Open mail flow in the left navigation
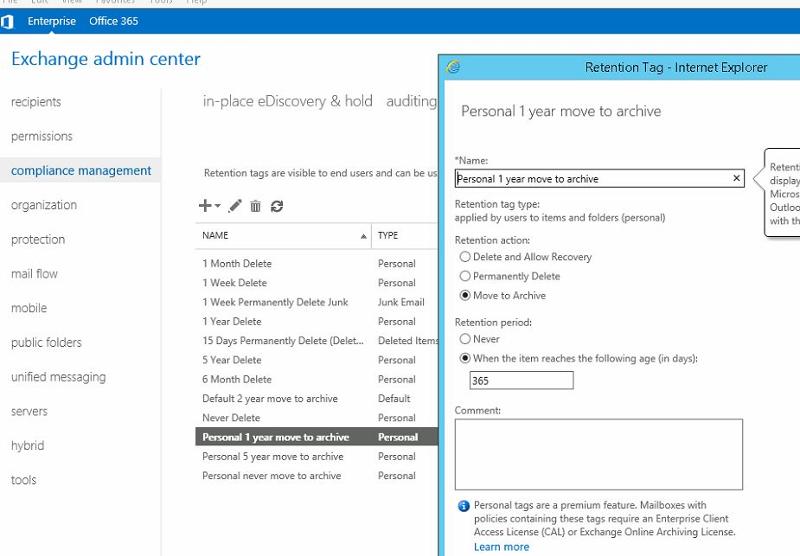Screen dimensions: 800x556 34,274
